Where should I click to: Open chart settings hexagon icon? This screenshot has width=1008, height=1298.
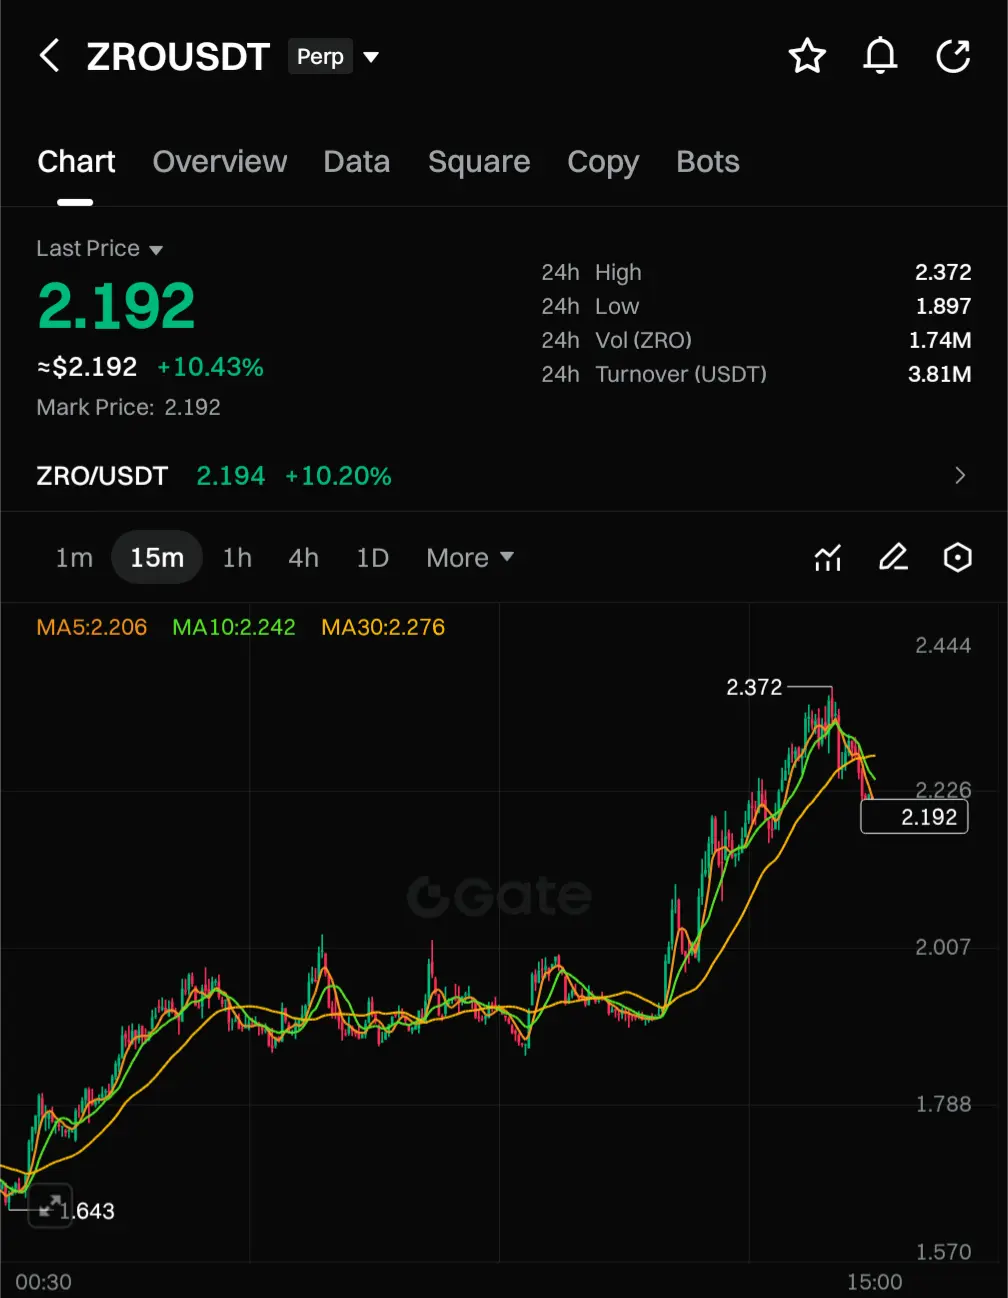[957, 557]
